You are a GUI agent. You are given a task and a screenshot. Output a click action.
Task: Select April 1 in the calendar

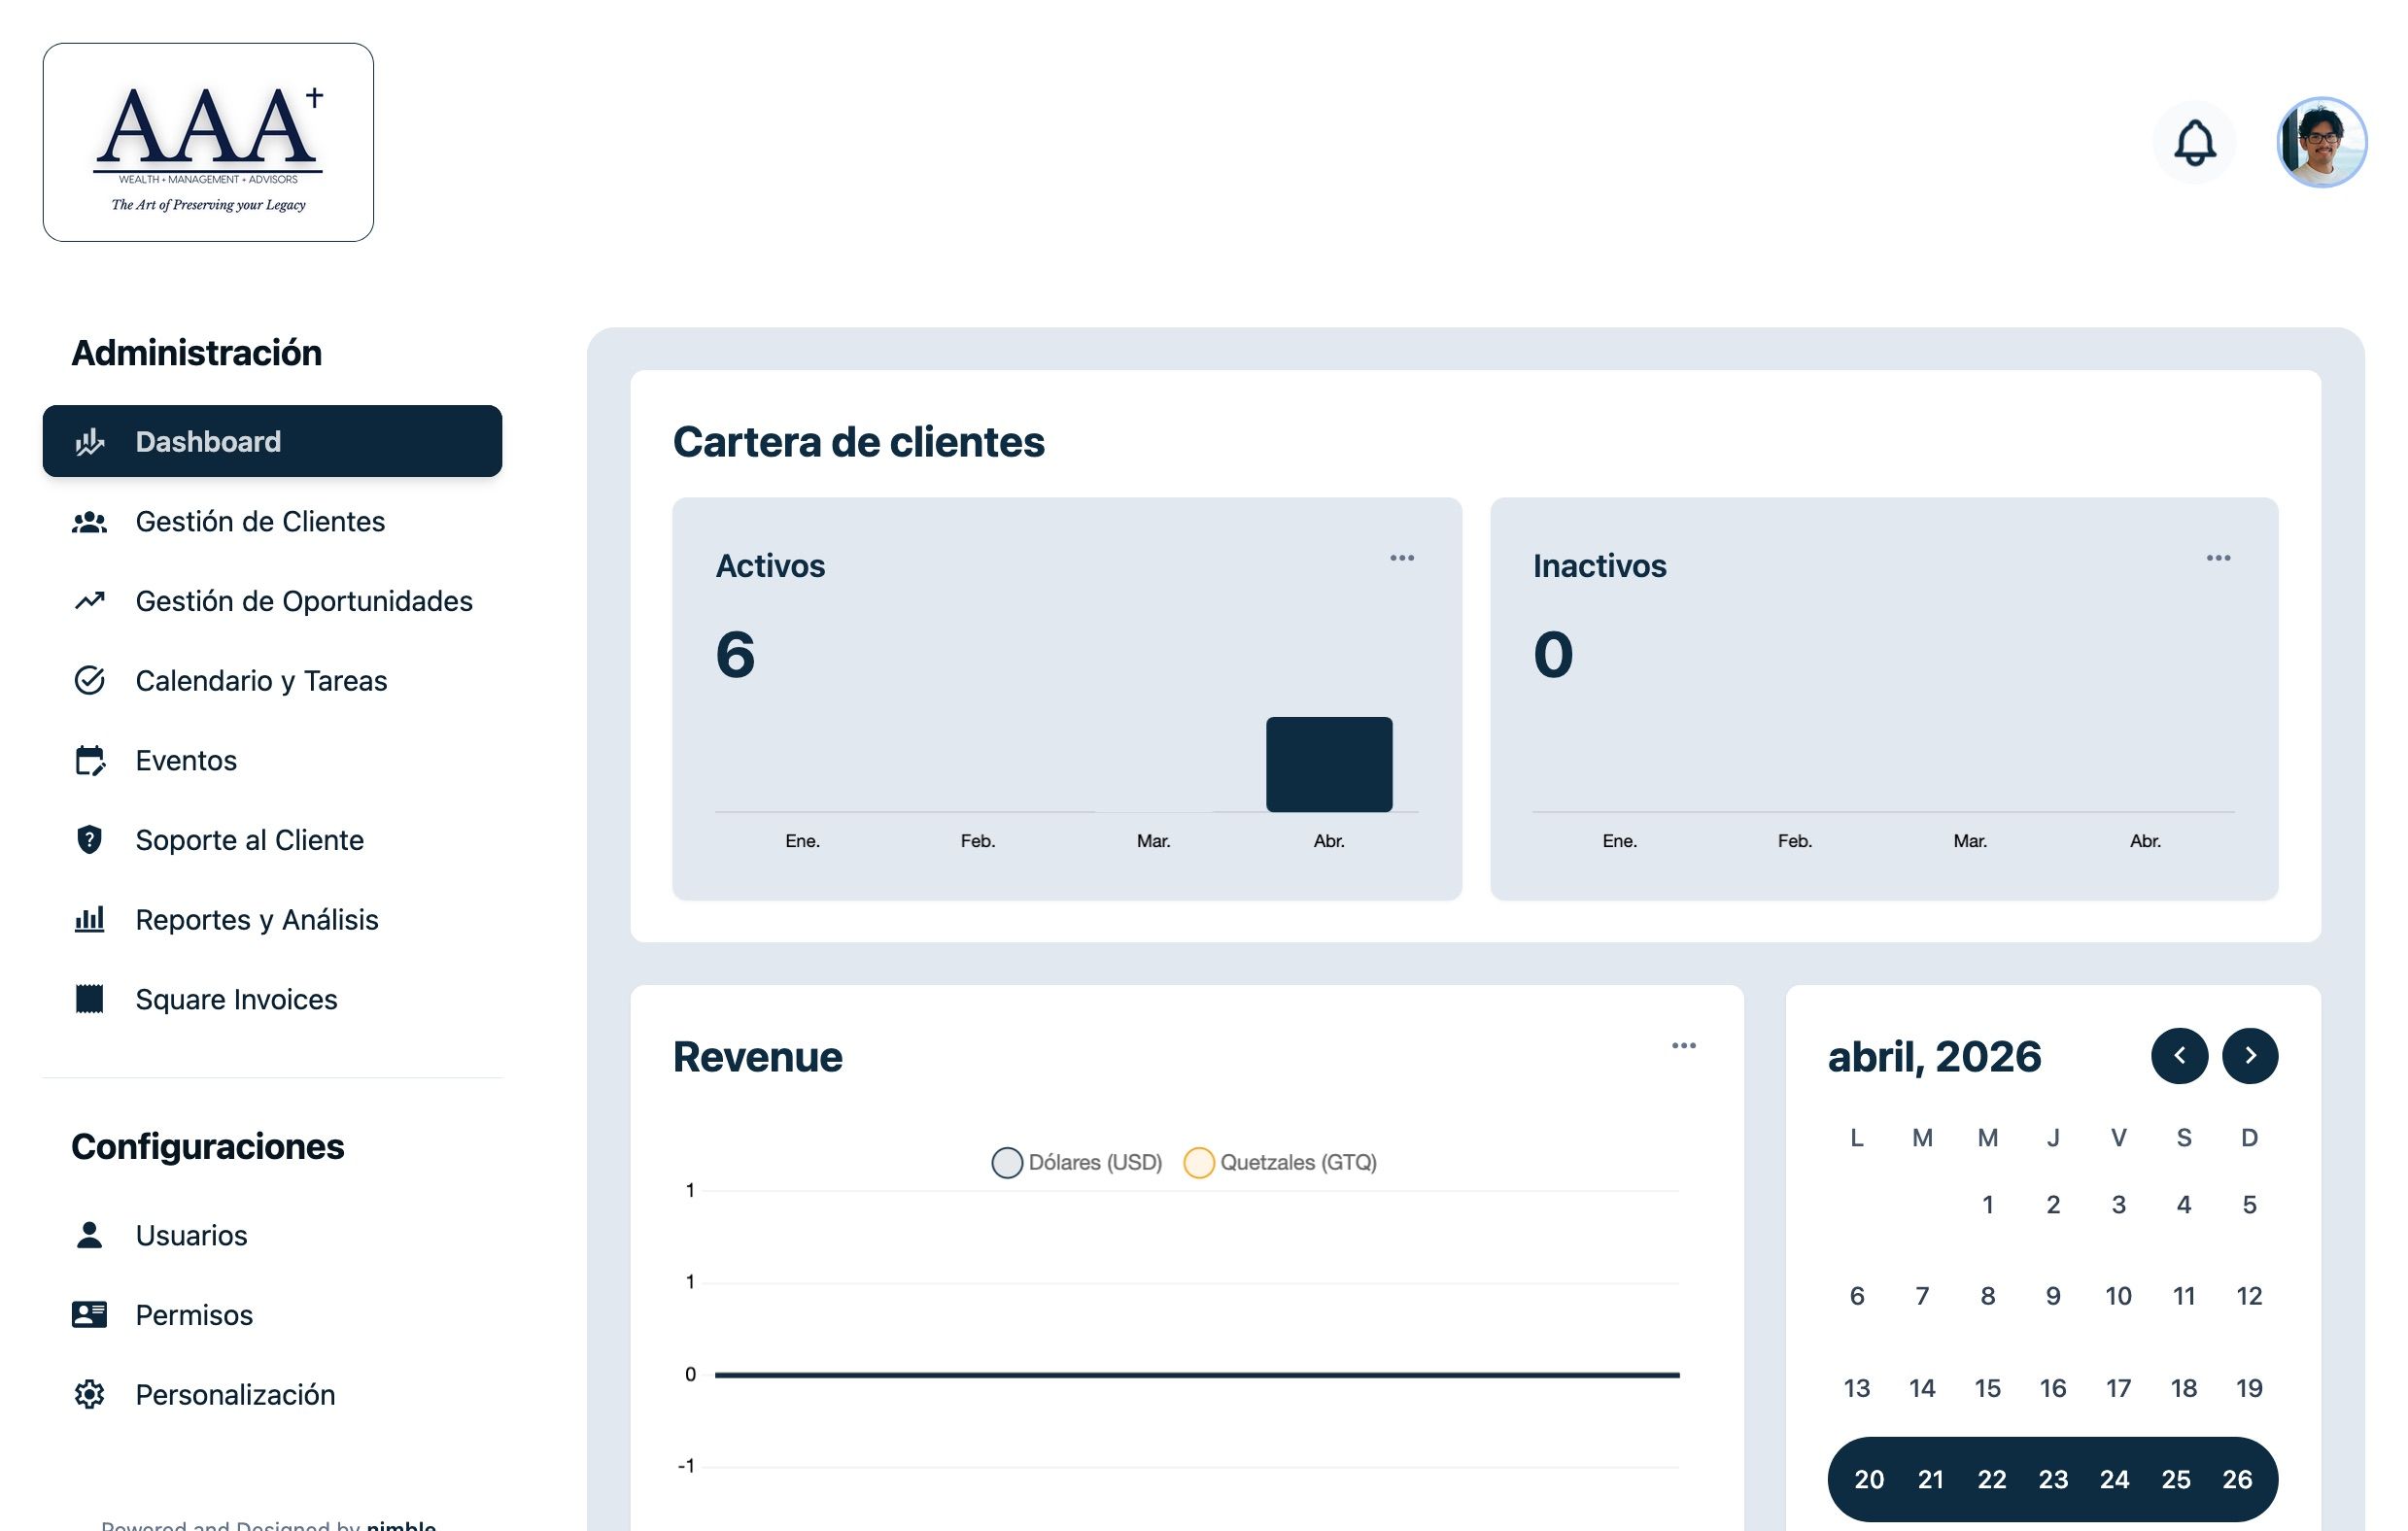(1988, 1205)
